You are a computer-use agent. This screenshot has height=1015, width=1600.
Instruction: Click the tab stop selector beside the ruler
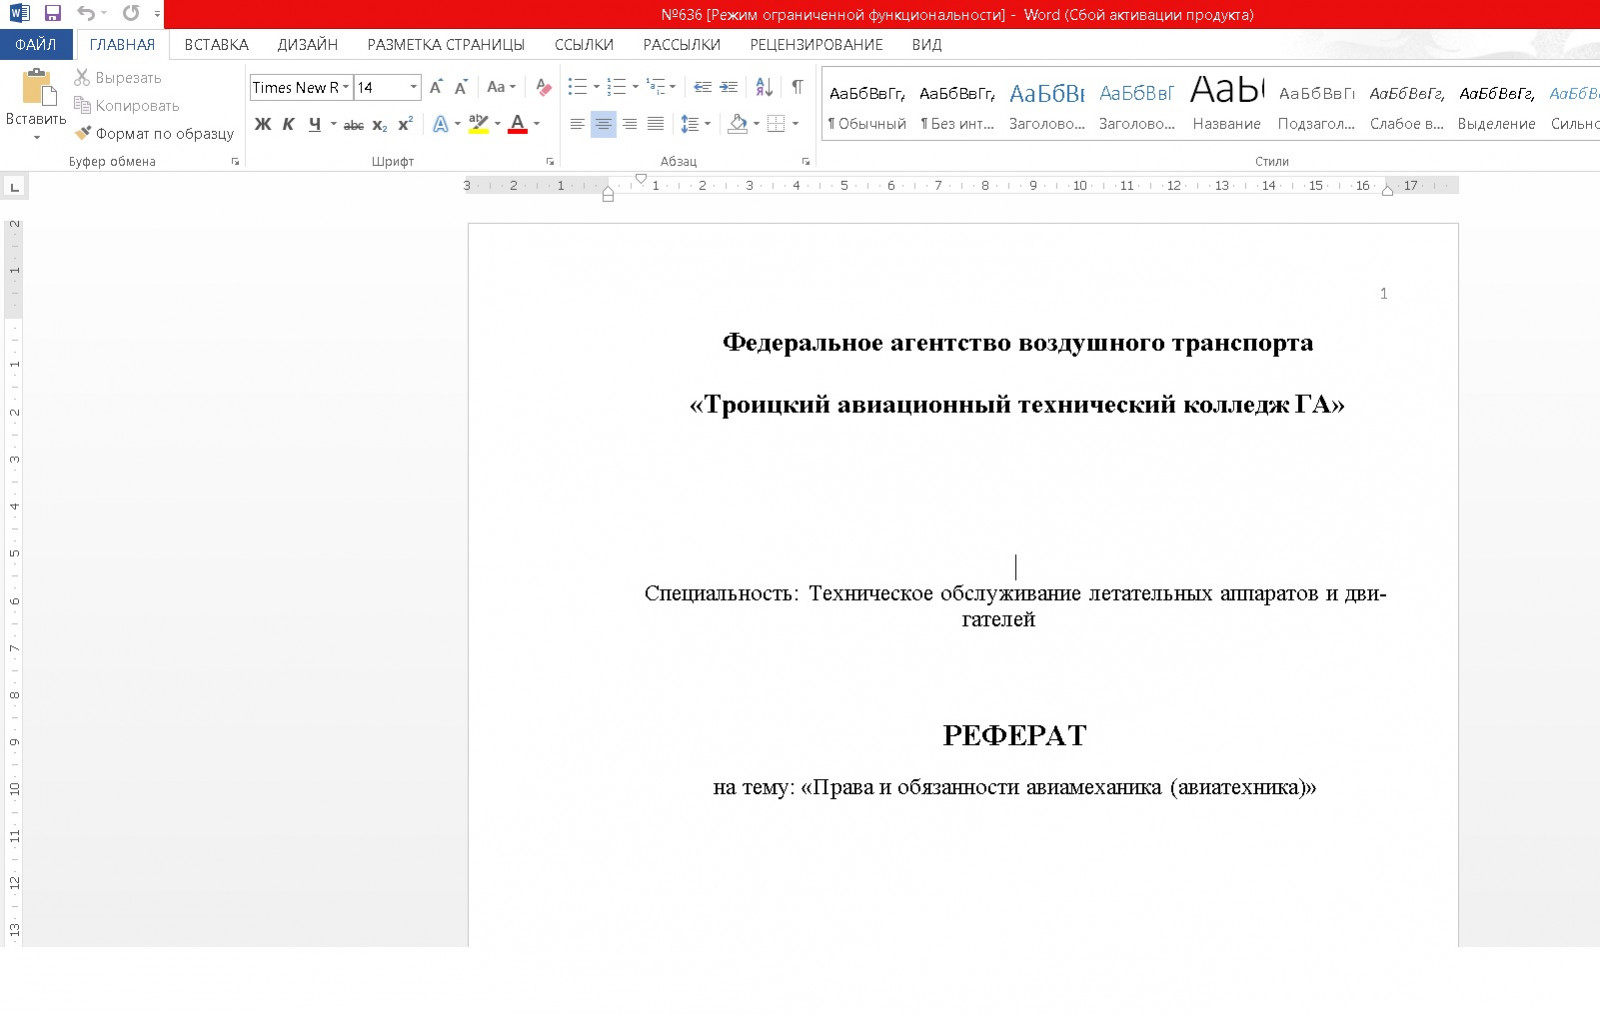pos(14,187)
